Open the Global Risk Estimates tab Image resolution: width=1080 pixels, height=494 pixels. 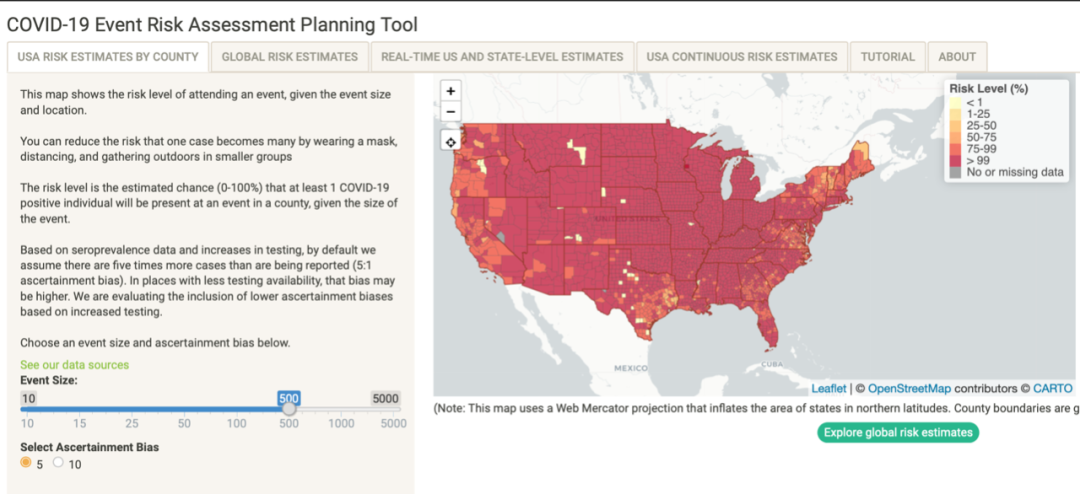pyautogui.click(x=290, y=57)
